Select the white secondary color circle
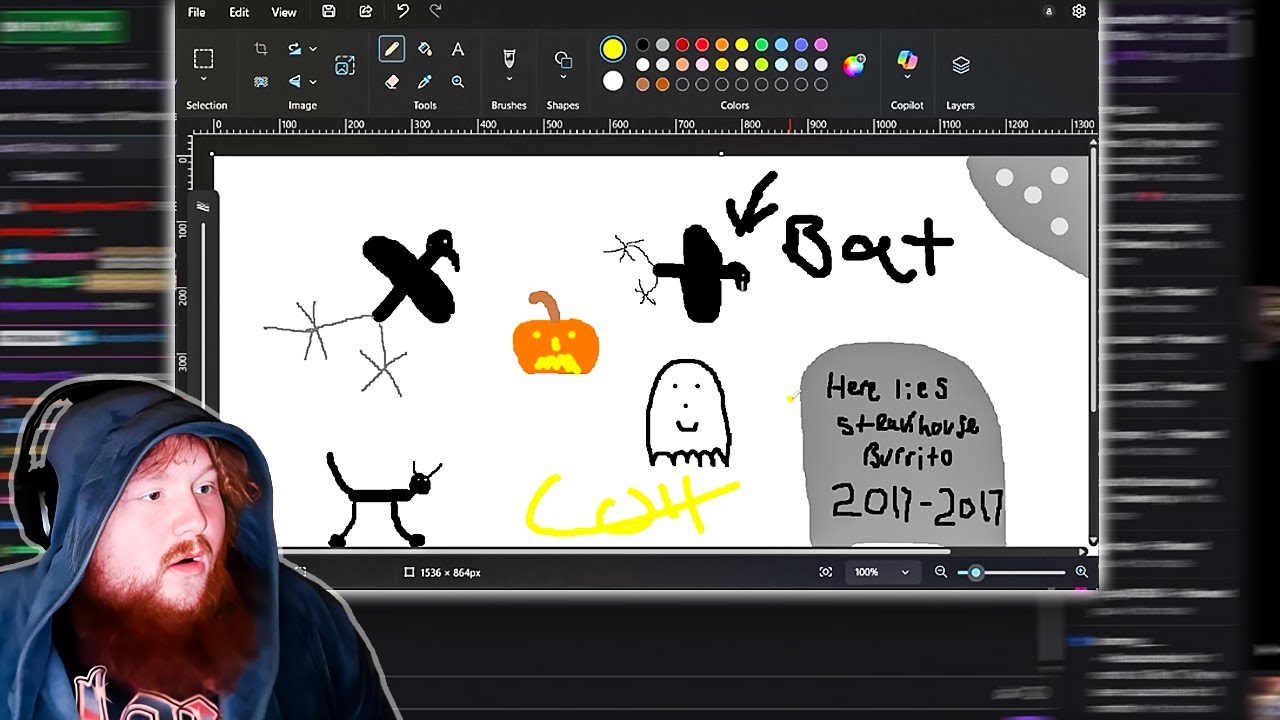Screen dimensions: 1280x720 pos(613,81)
